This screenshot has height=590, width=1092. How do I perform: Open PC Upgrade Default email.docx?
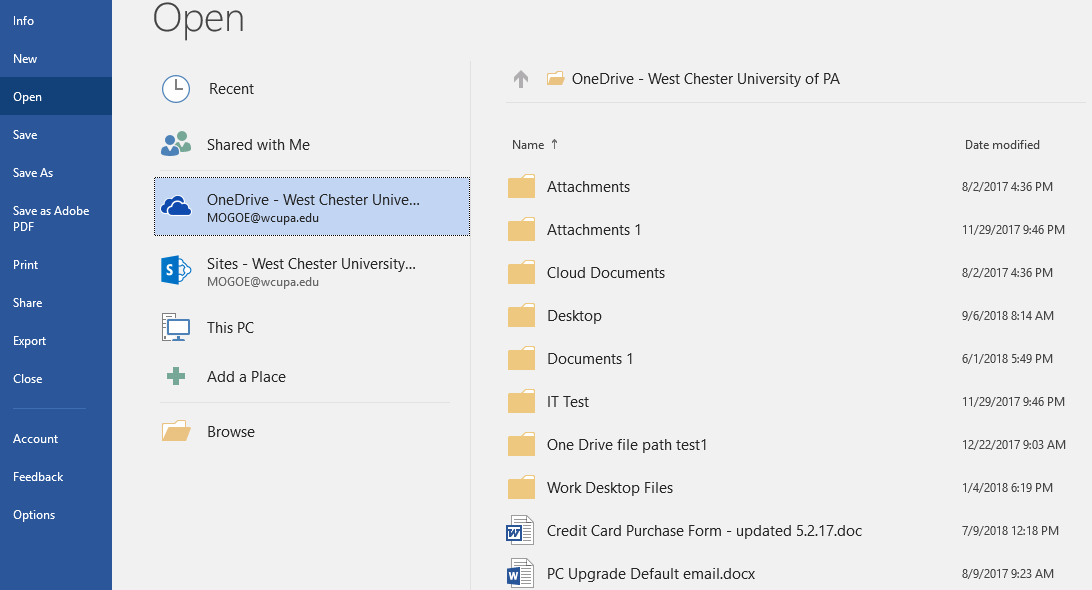pos(650,574)
